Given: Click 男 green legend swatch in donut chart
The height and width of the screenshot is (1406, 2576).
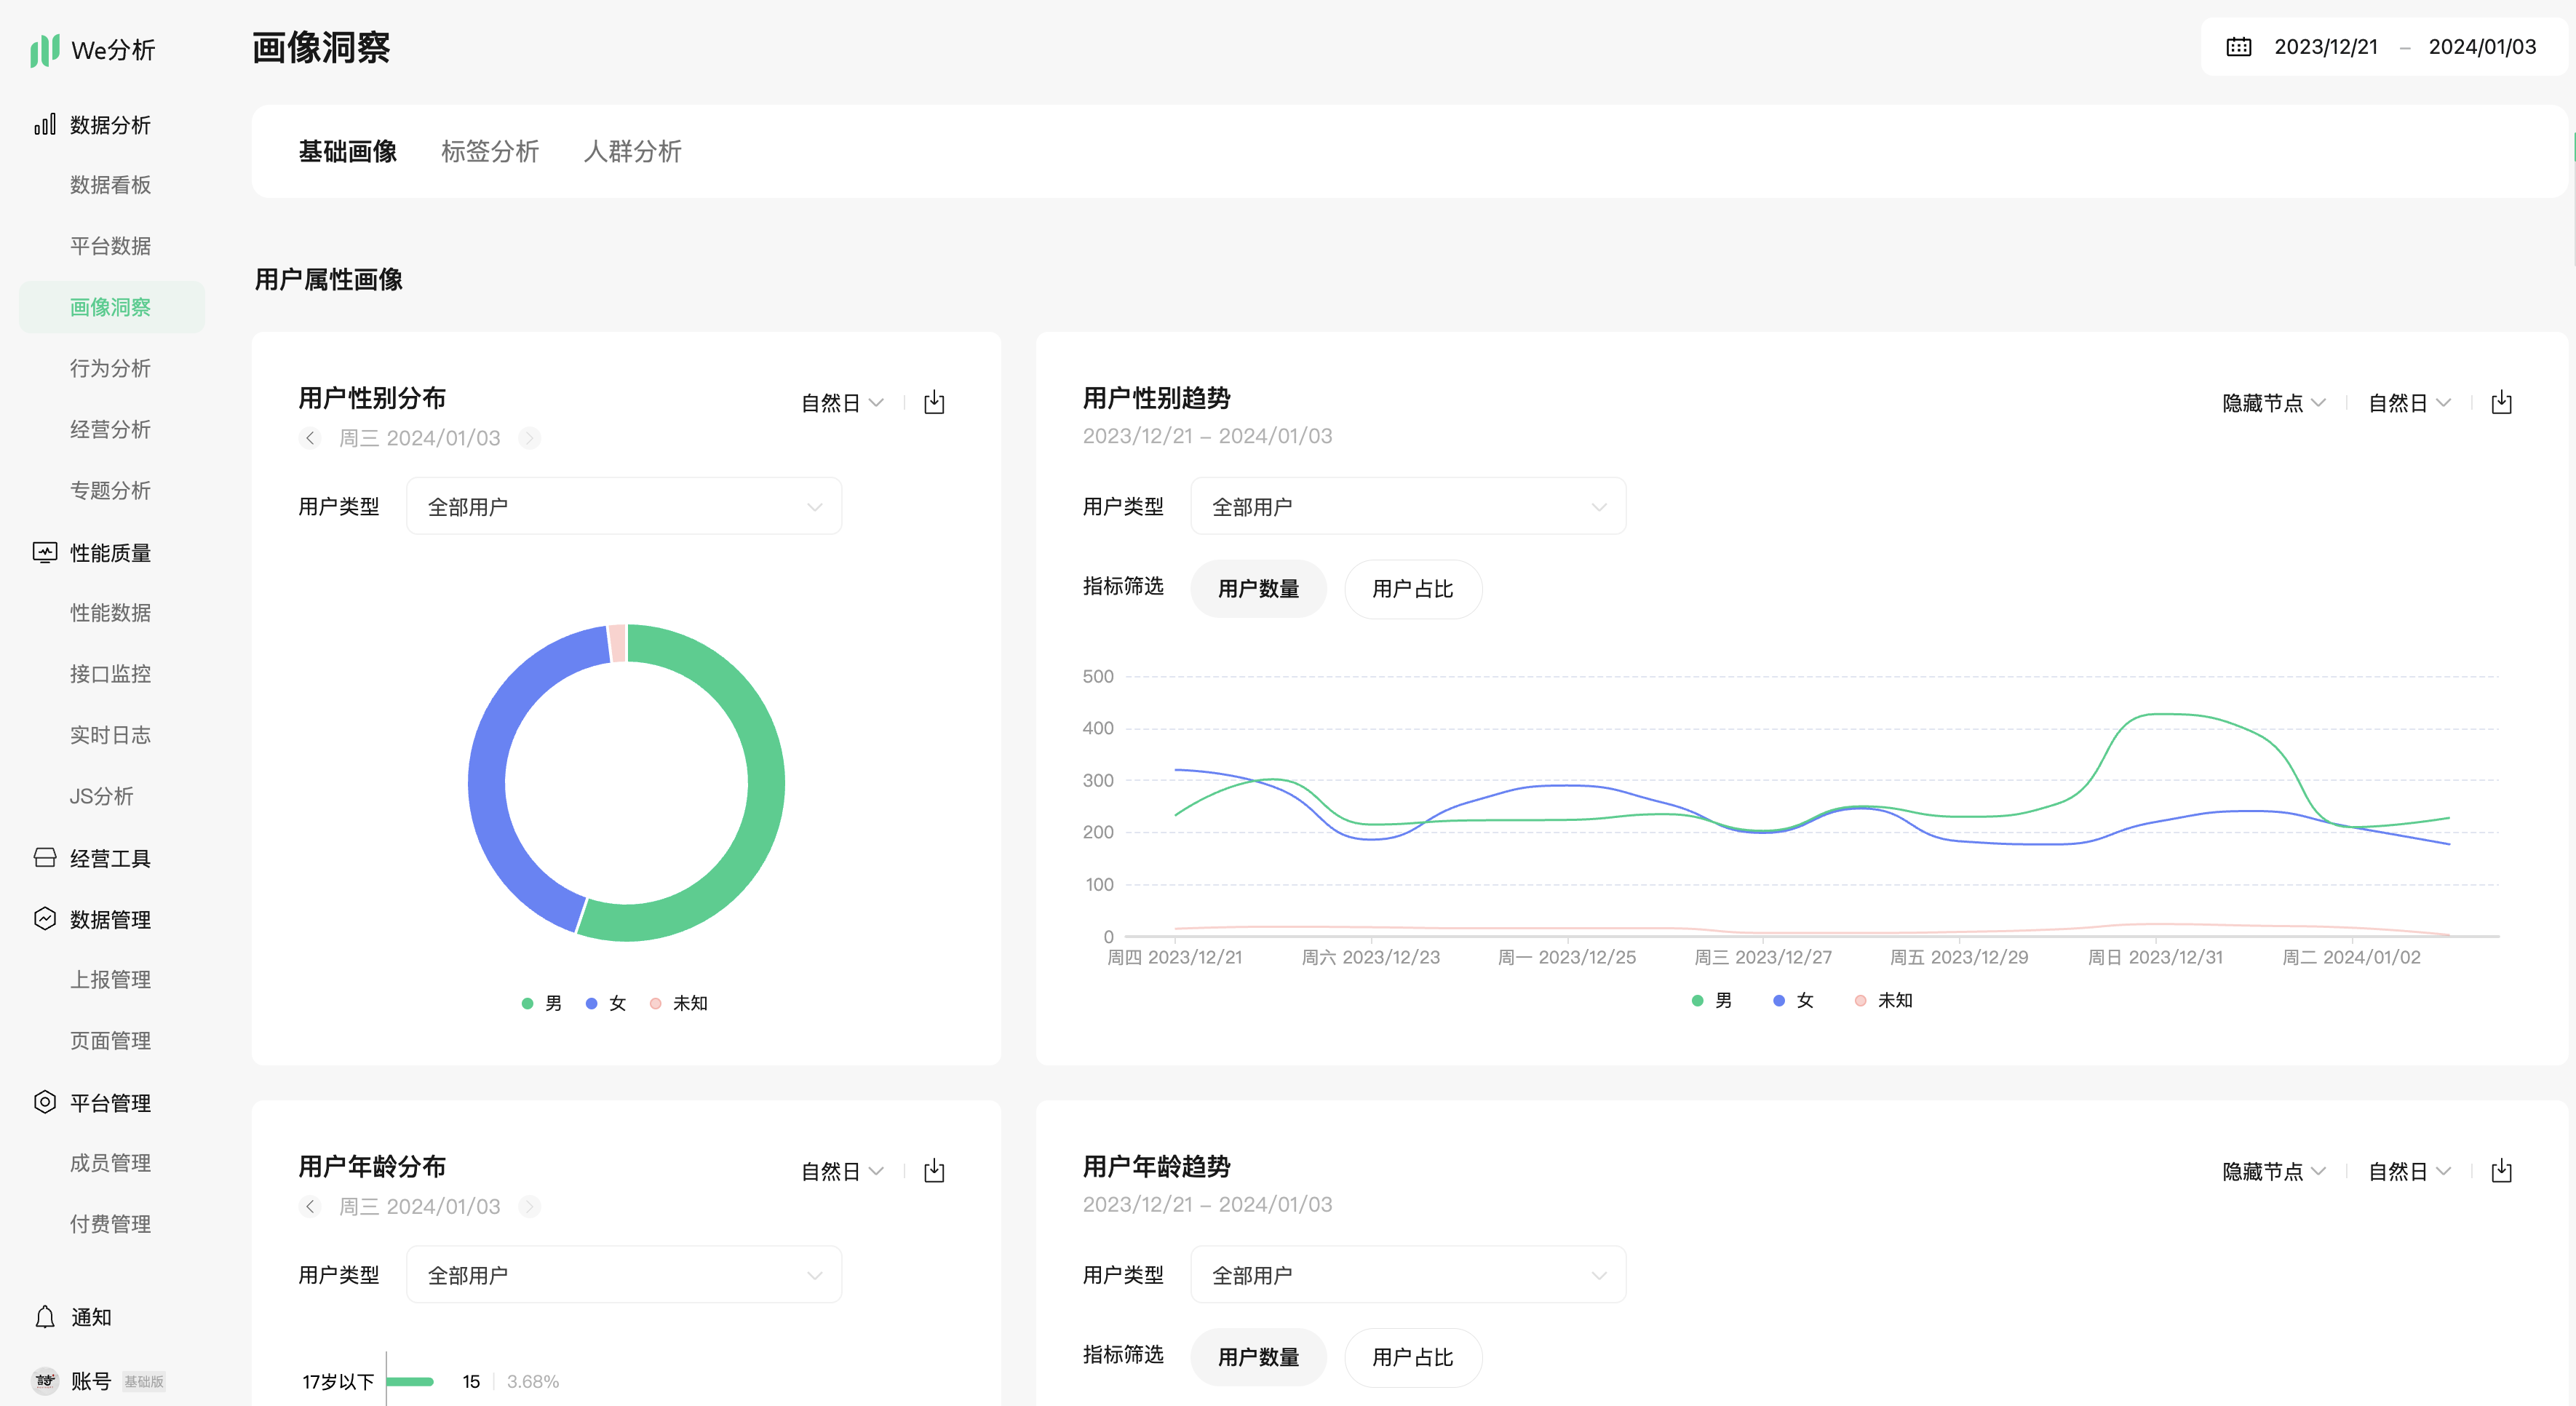Looking at the screenshot, I should point(527,1003).
